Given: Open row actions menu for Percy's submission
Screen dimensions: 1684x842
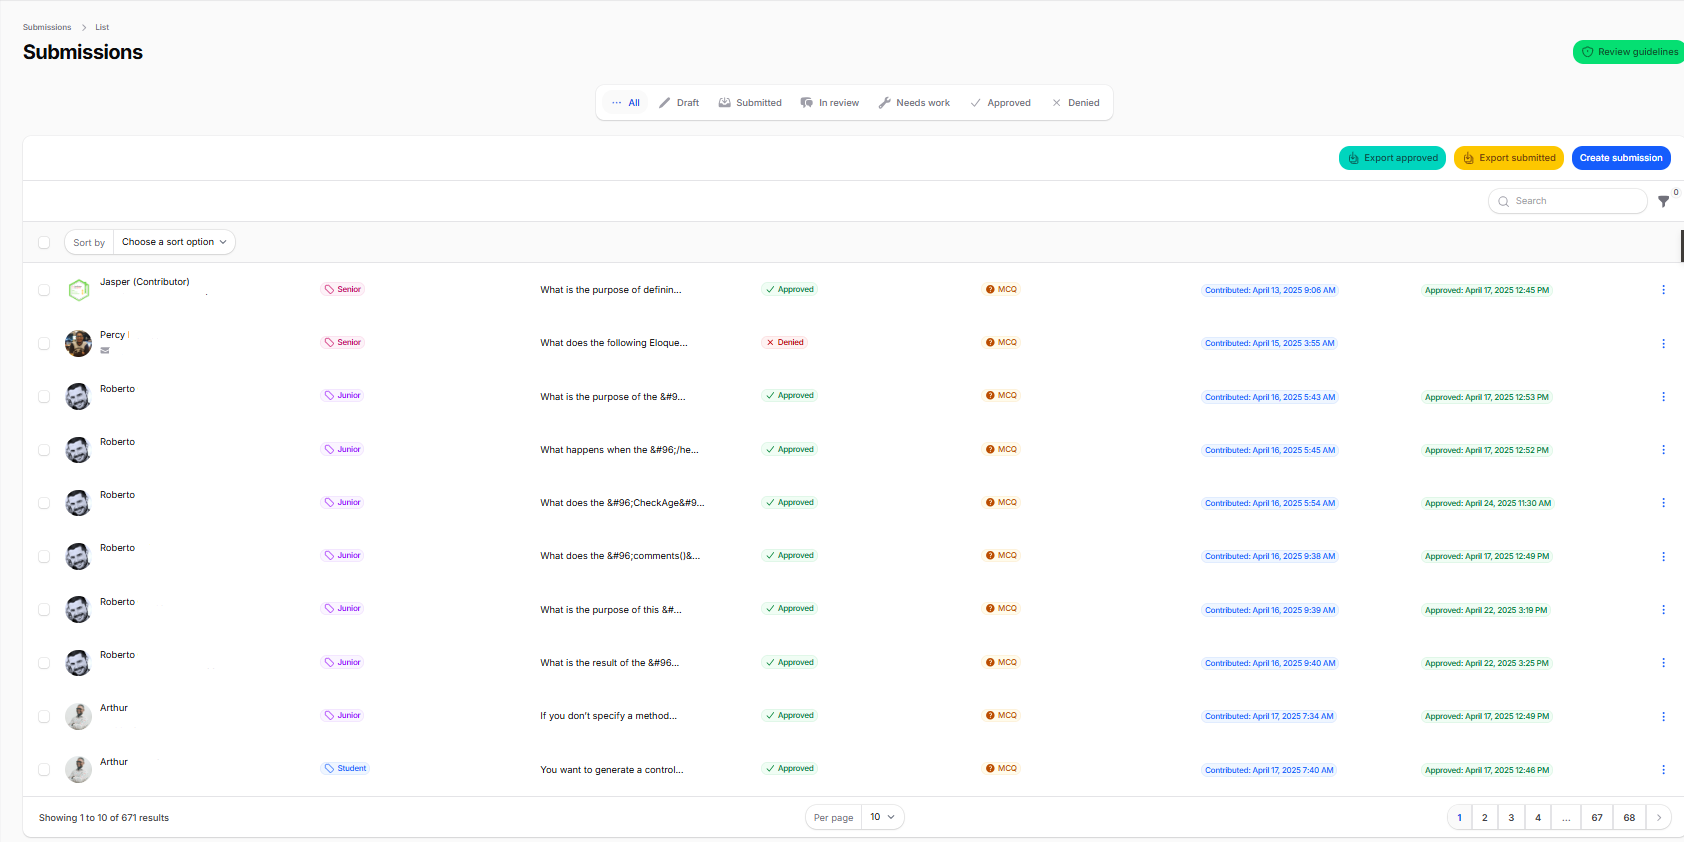Looking at the screenshot, I should coord(1663,343).
